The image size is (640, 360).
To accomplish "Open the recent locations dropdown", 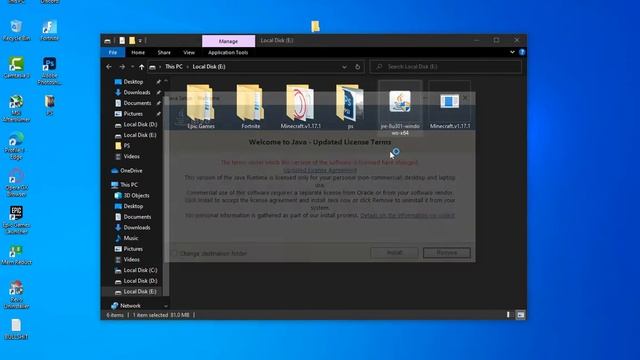I will (x=132, y=67).
